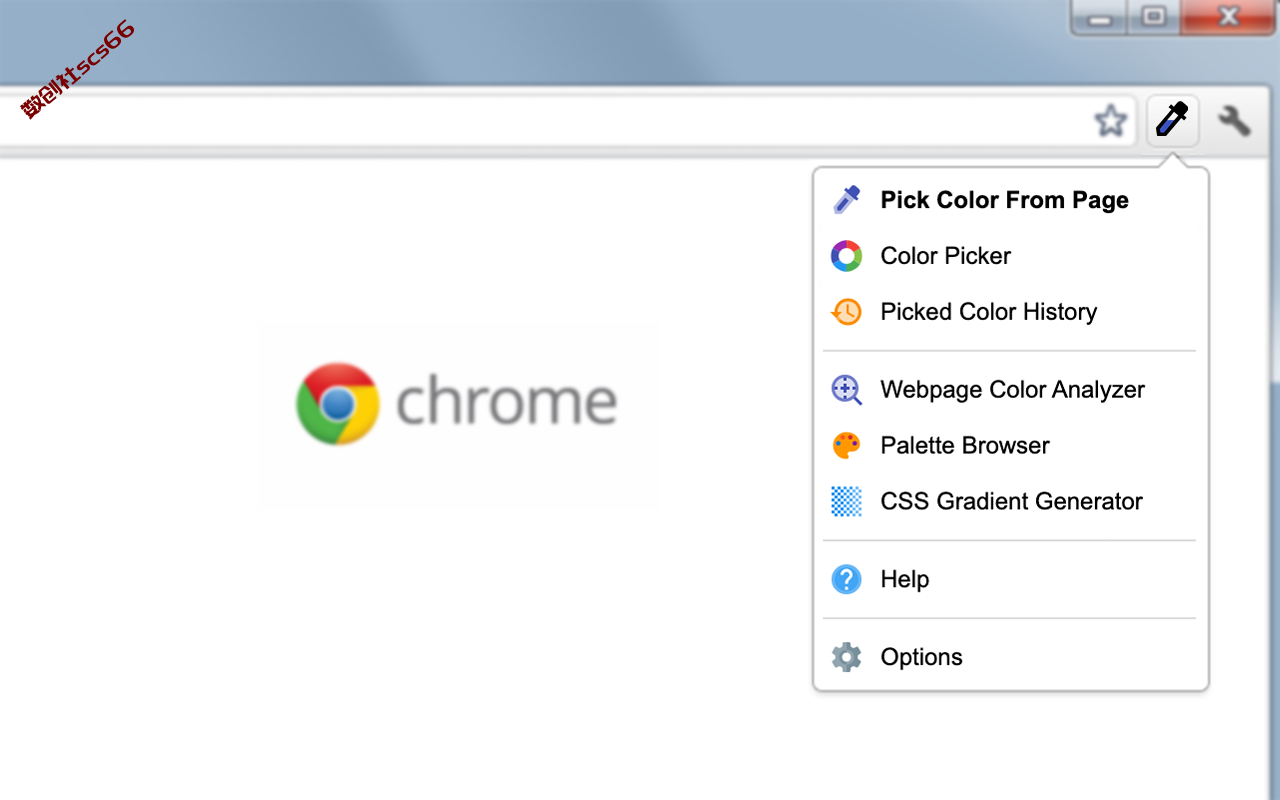1280x800 pixels.
Task: Click the Color Picker color wheel icon
Action: tap(846, 256)
